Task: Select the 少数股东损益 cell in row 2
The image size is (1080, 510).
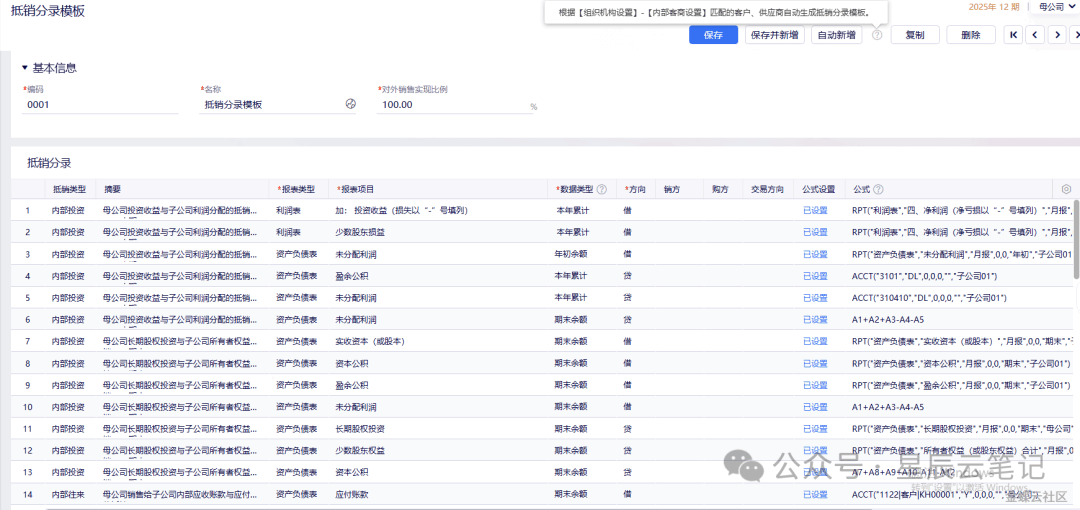Action: (362, 232)
